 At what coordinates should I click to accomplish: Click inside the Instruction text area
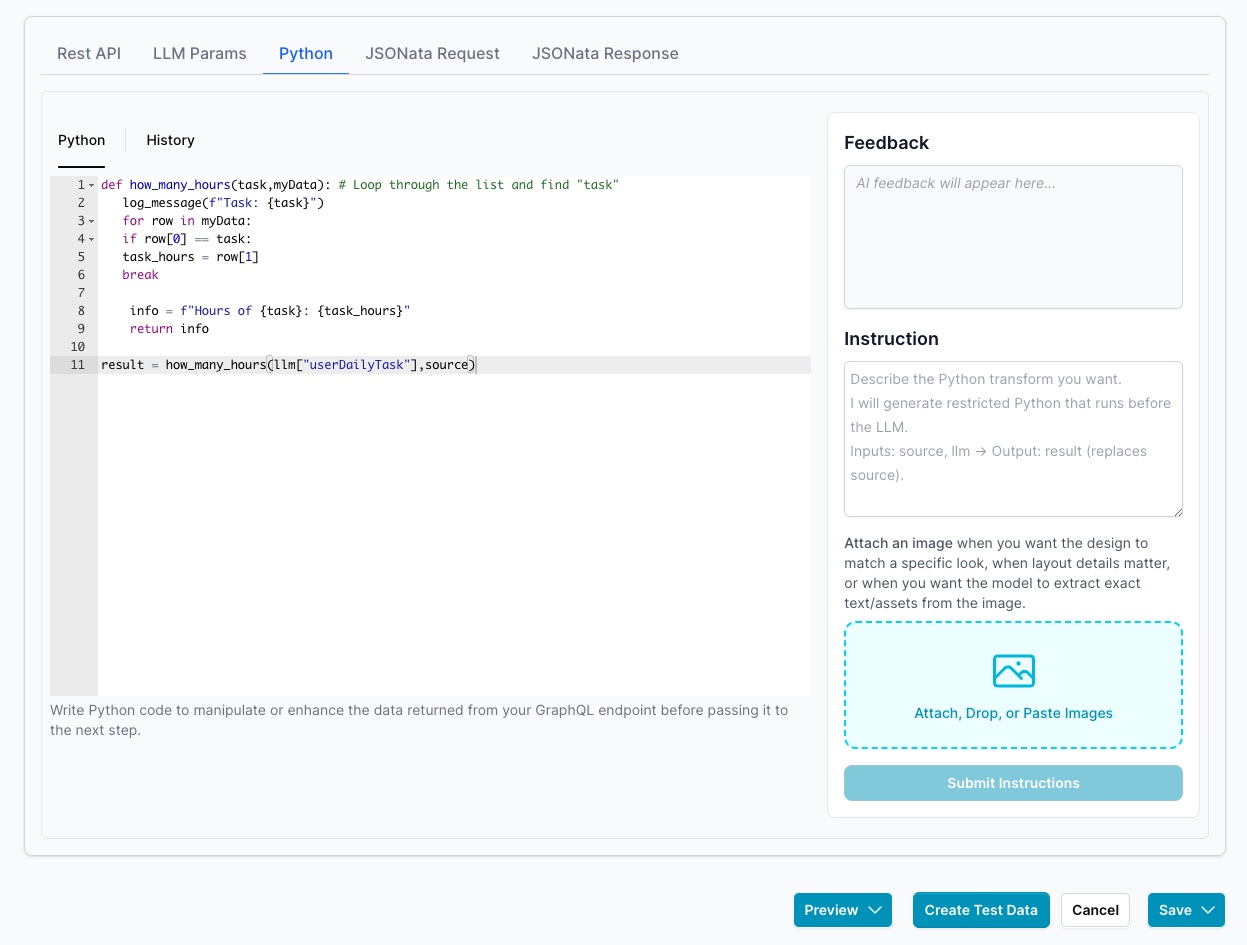[1013, 438]
